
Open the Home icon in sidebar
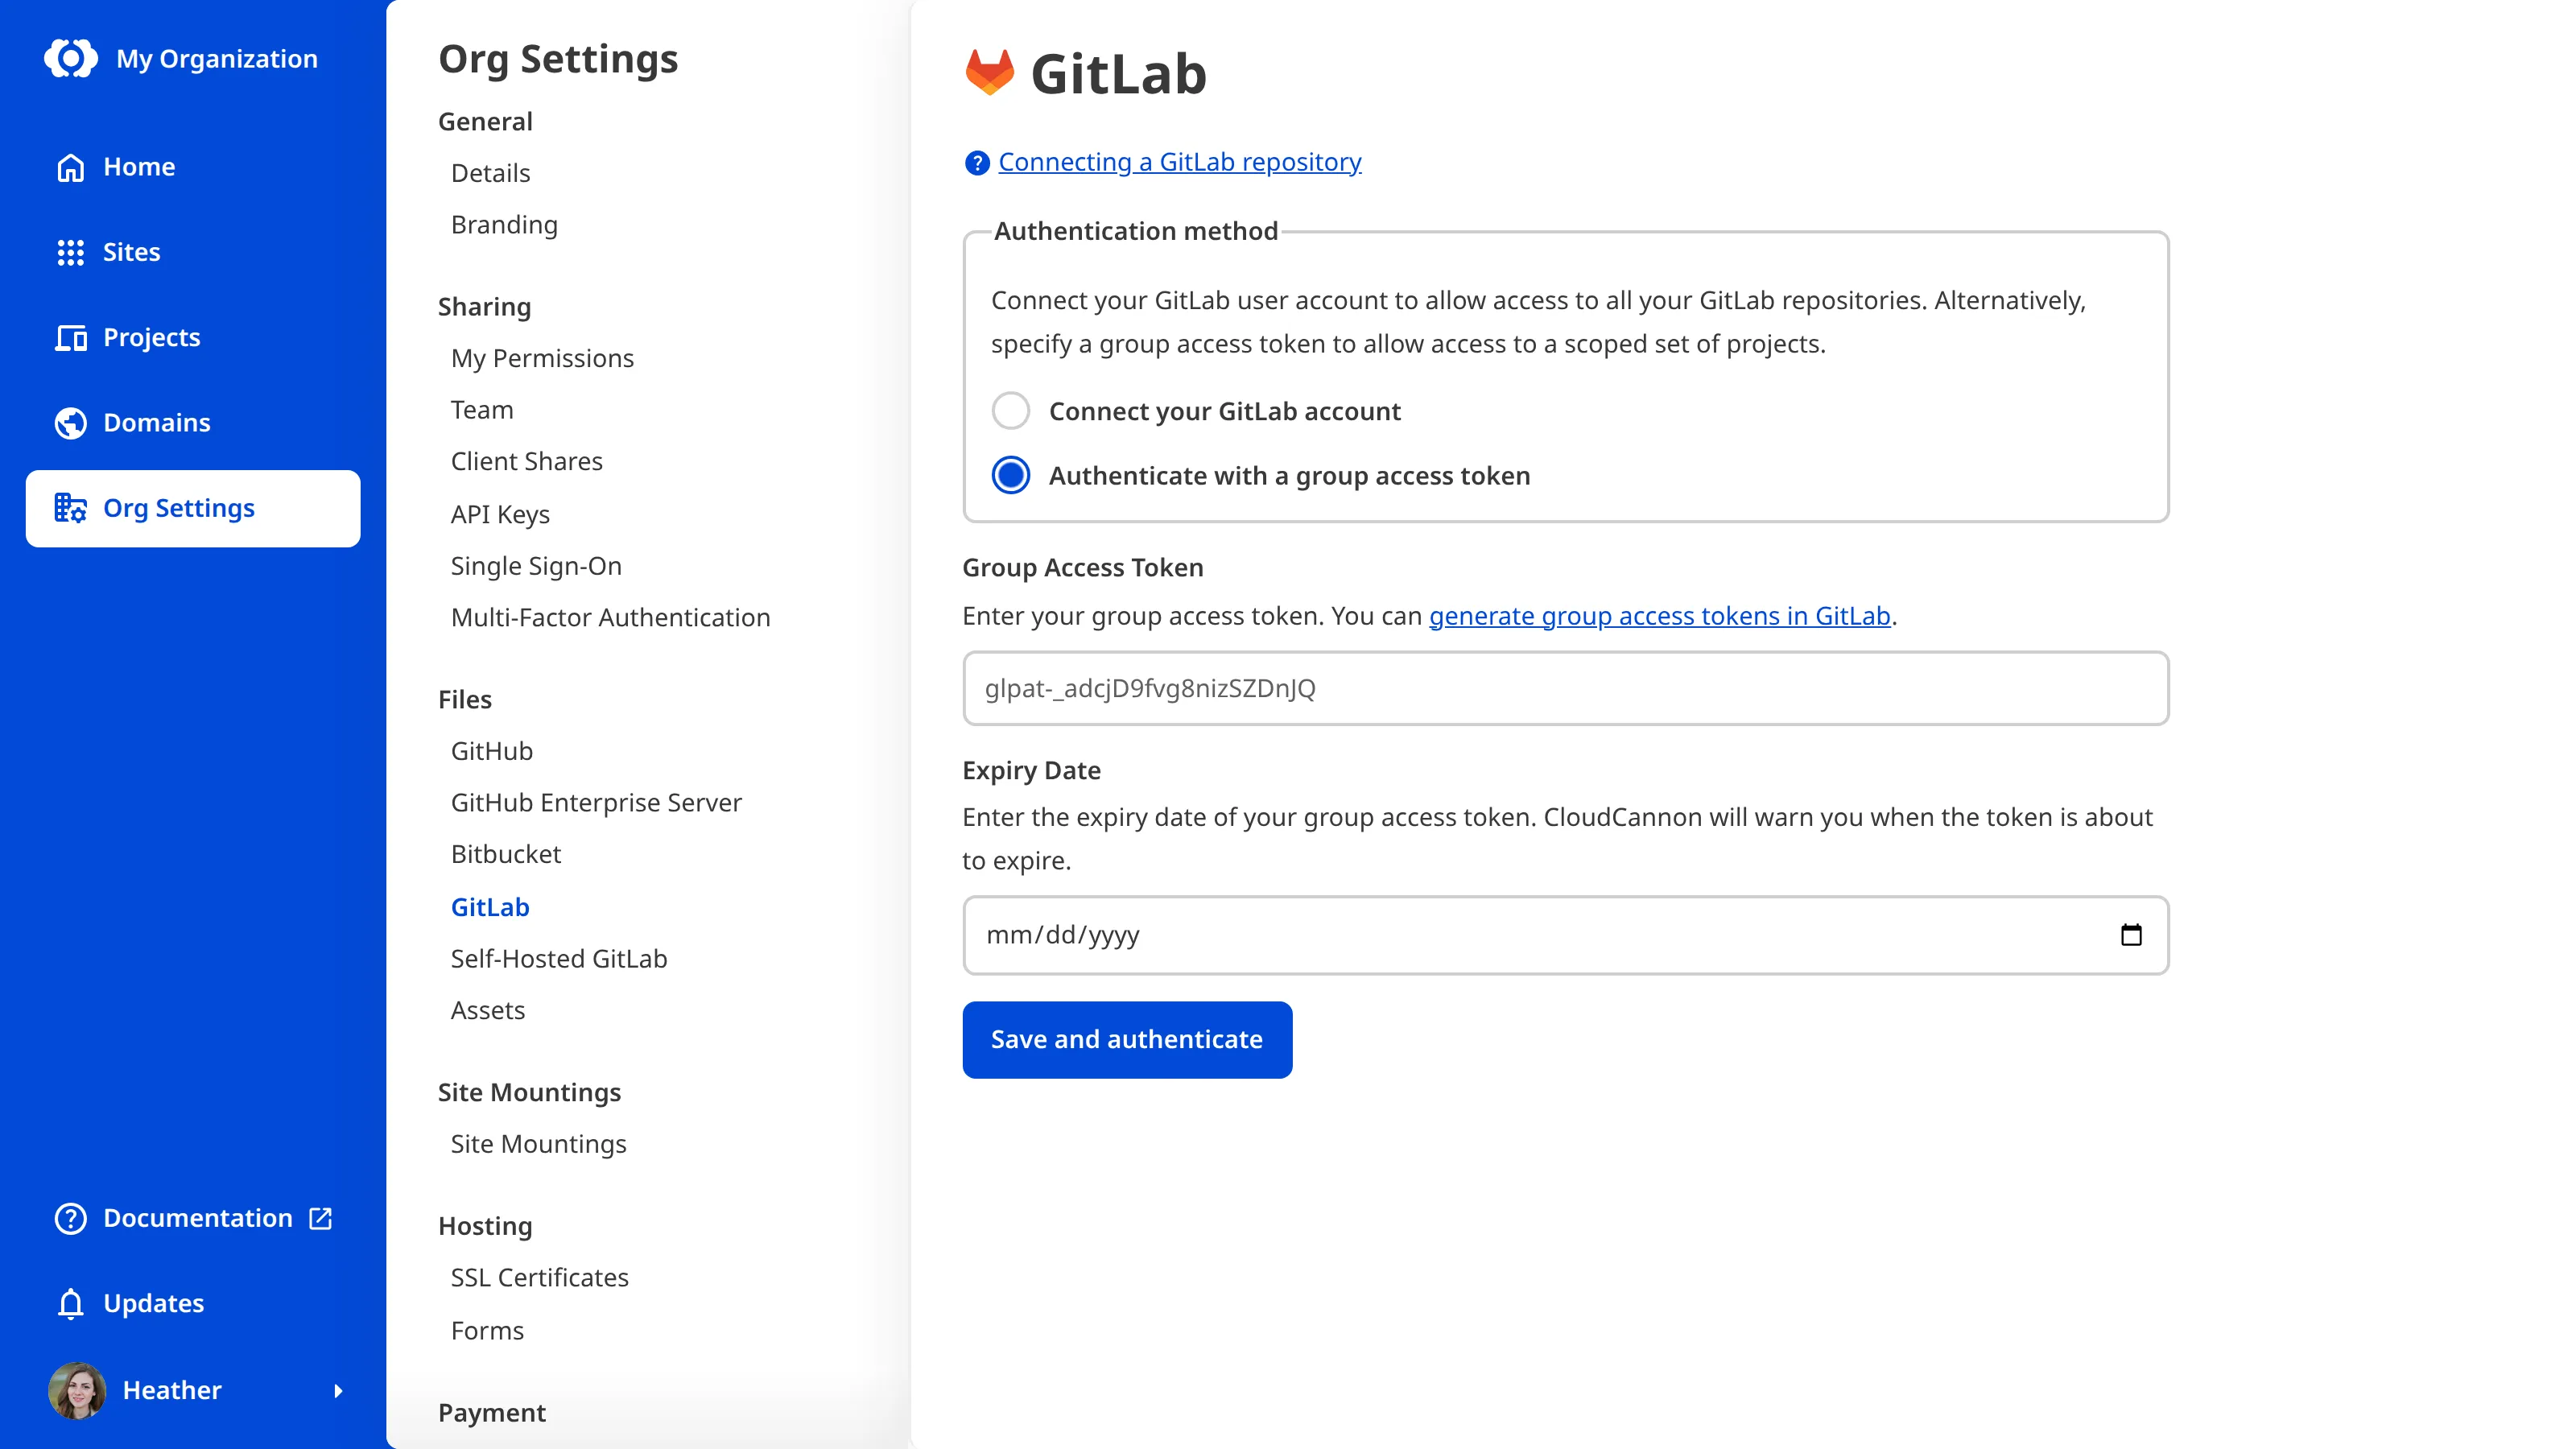(70, 167)
